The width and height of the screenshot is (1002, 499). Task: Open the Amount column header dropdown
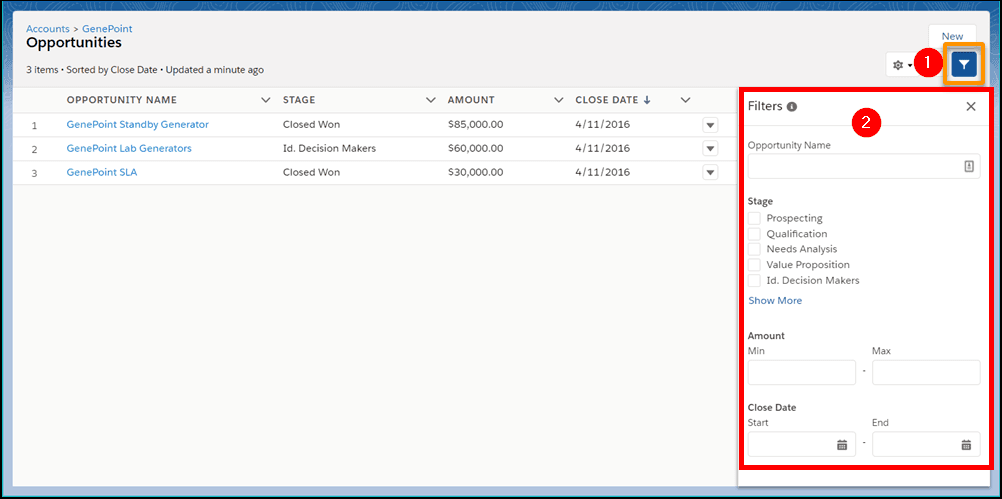[x=558, y=100]
